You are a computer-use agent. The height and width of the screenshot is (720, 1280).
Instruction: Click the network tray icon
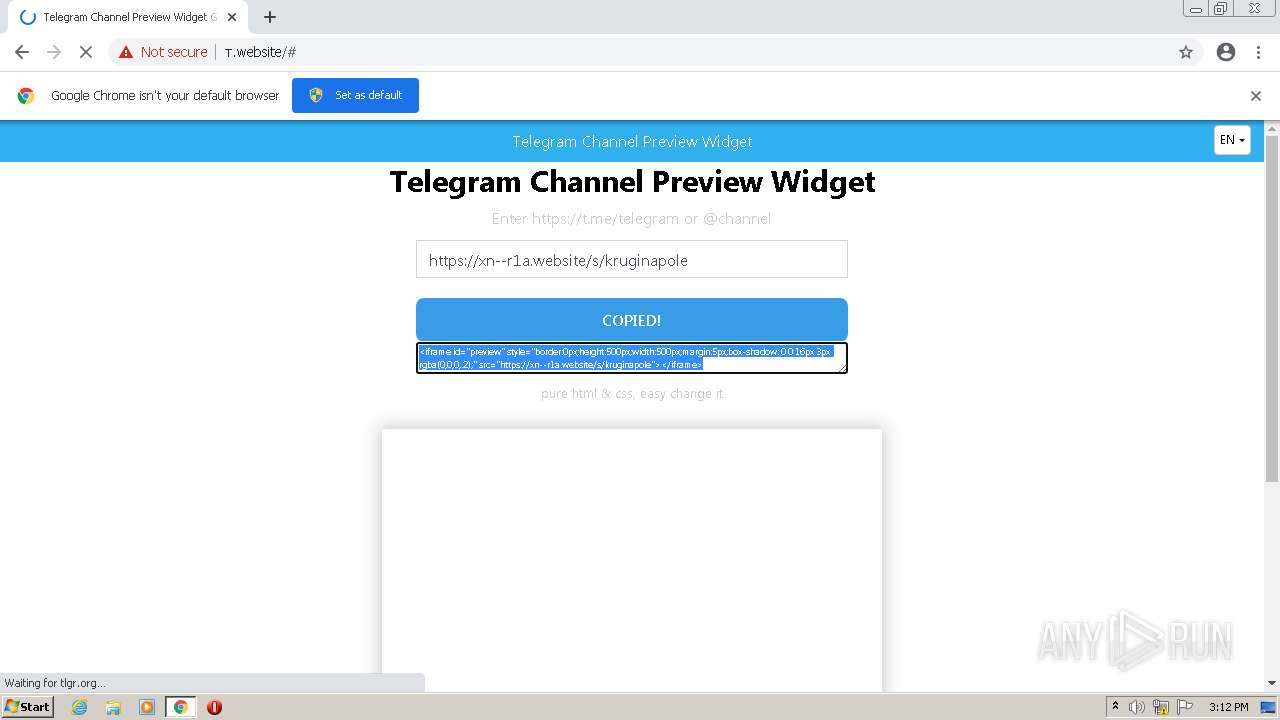pos(1160,707)
